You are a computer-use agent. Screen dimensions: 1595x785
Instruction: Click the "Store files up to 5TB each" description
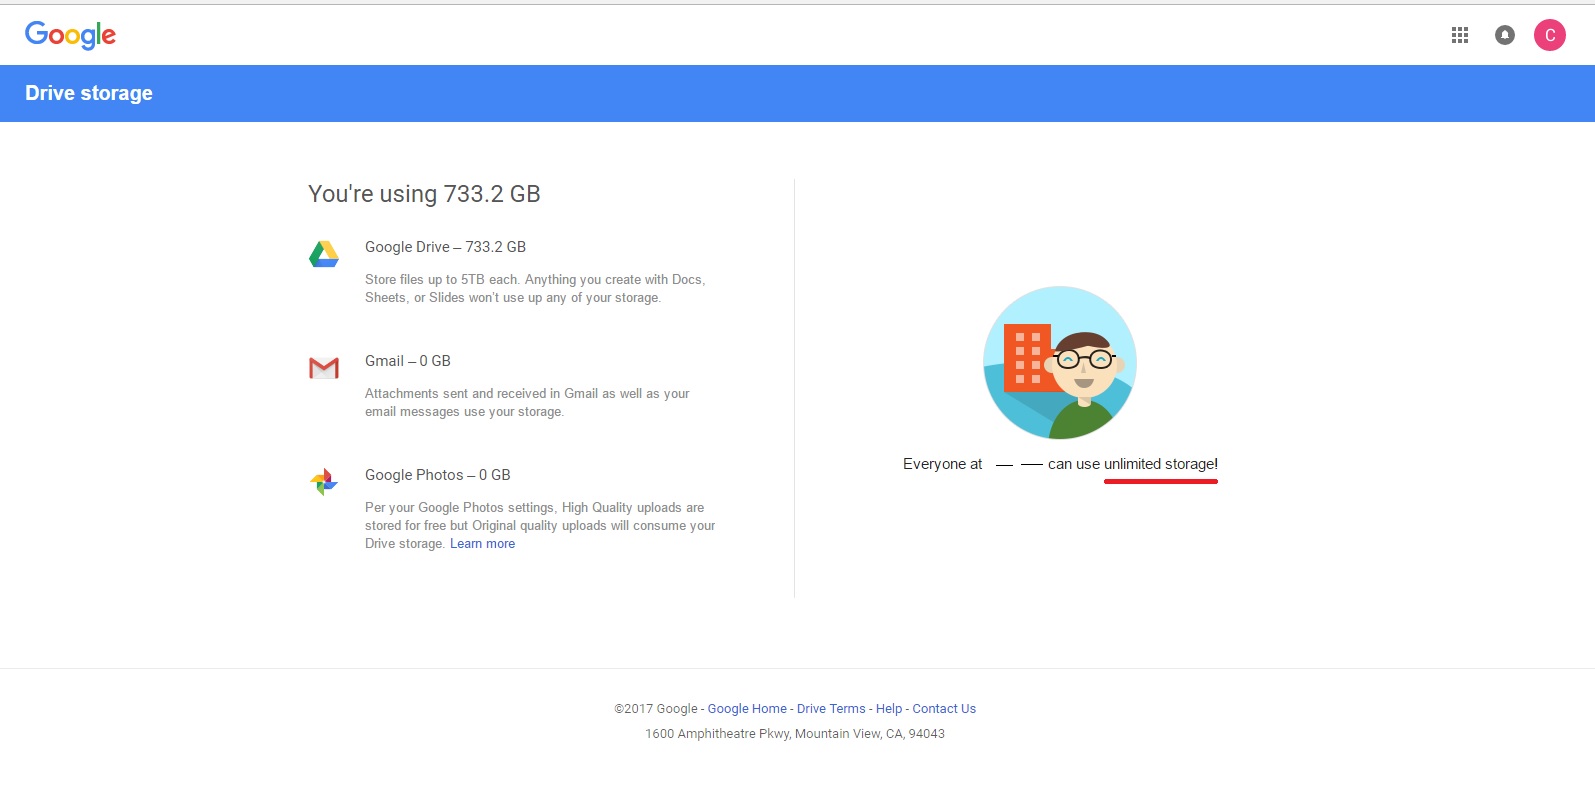tap(535, 289)
